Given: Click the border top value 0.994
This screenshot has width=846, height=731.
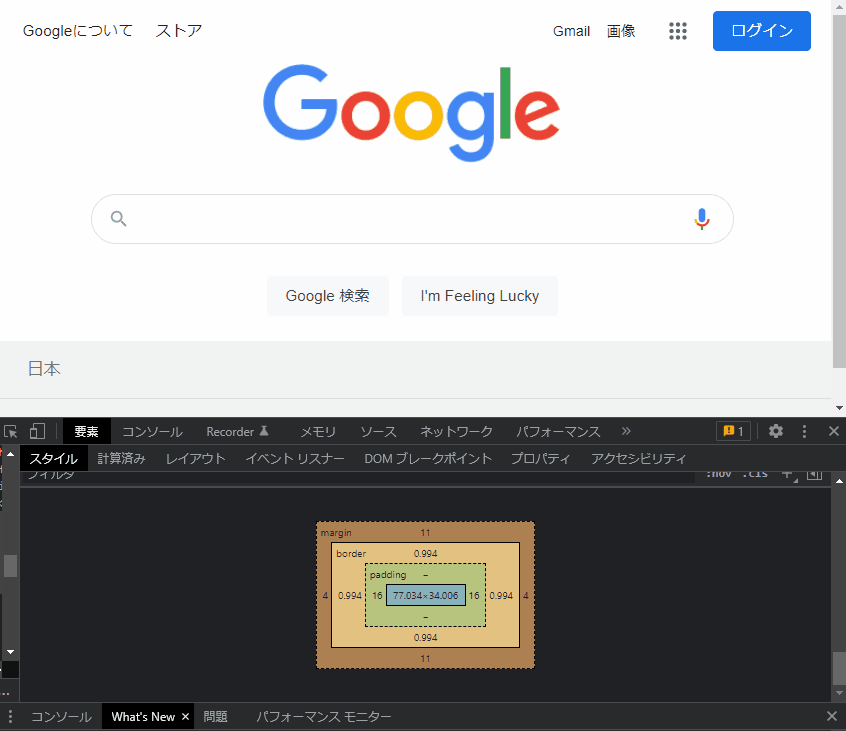Looking at the screenshot, I should click(426, 554).
